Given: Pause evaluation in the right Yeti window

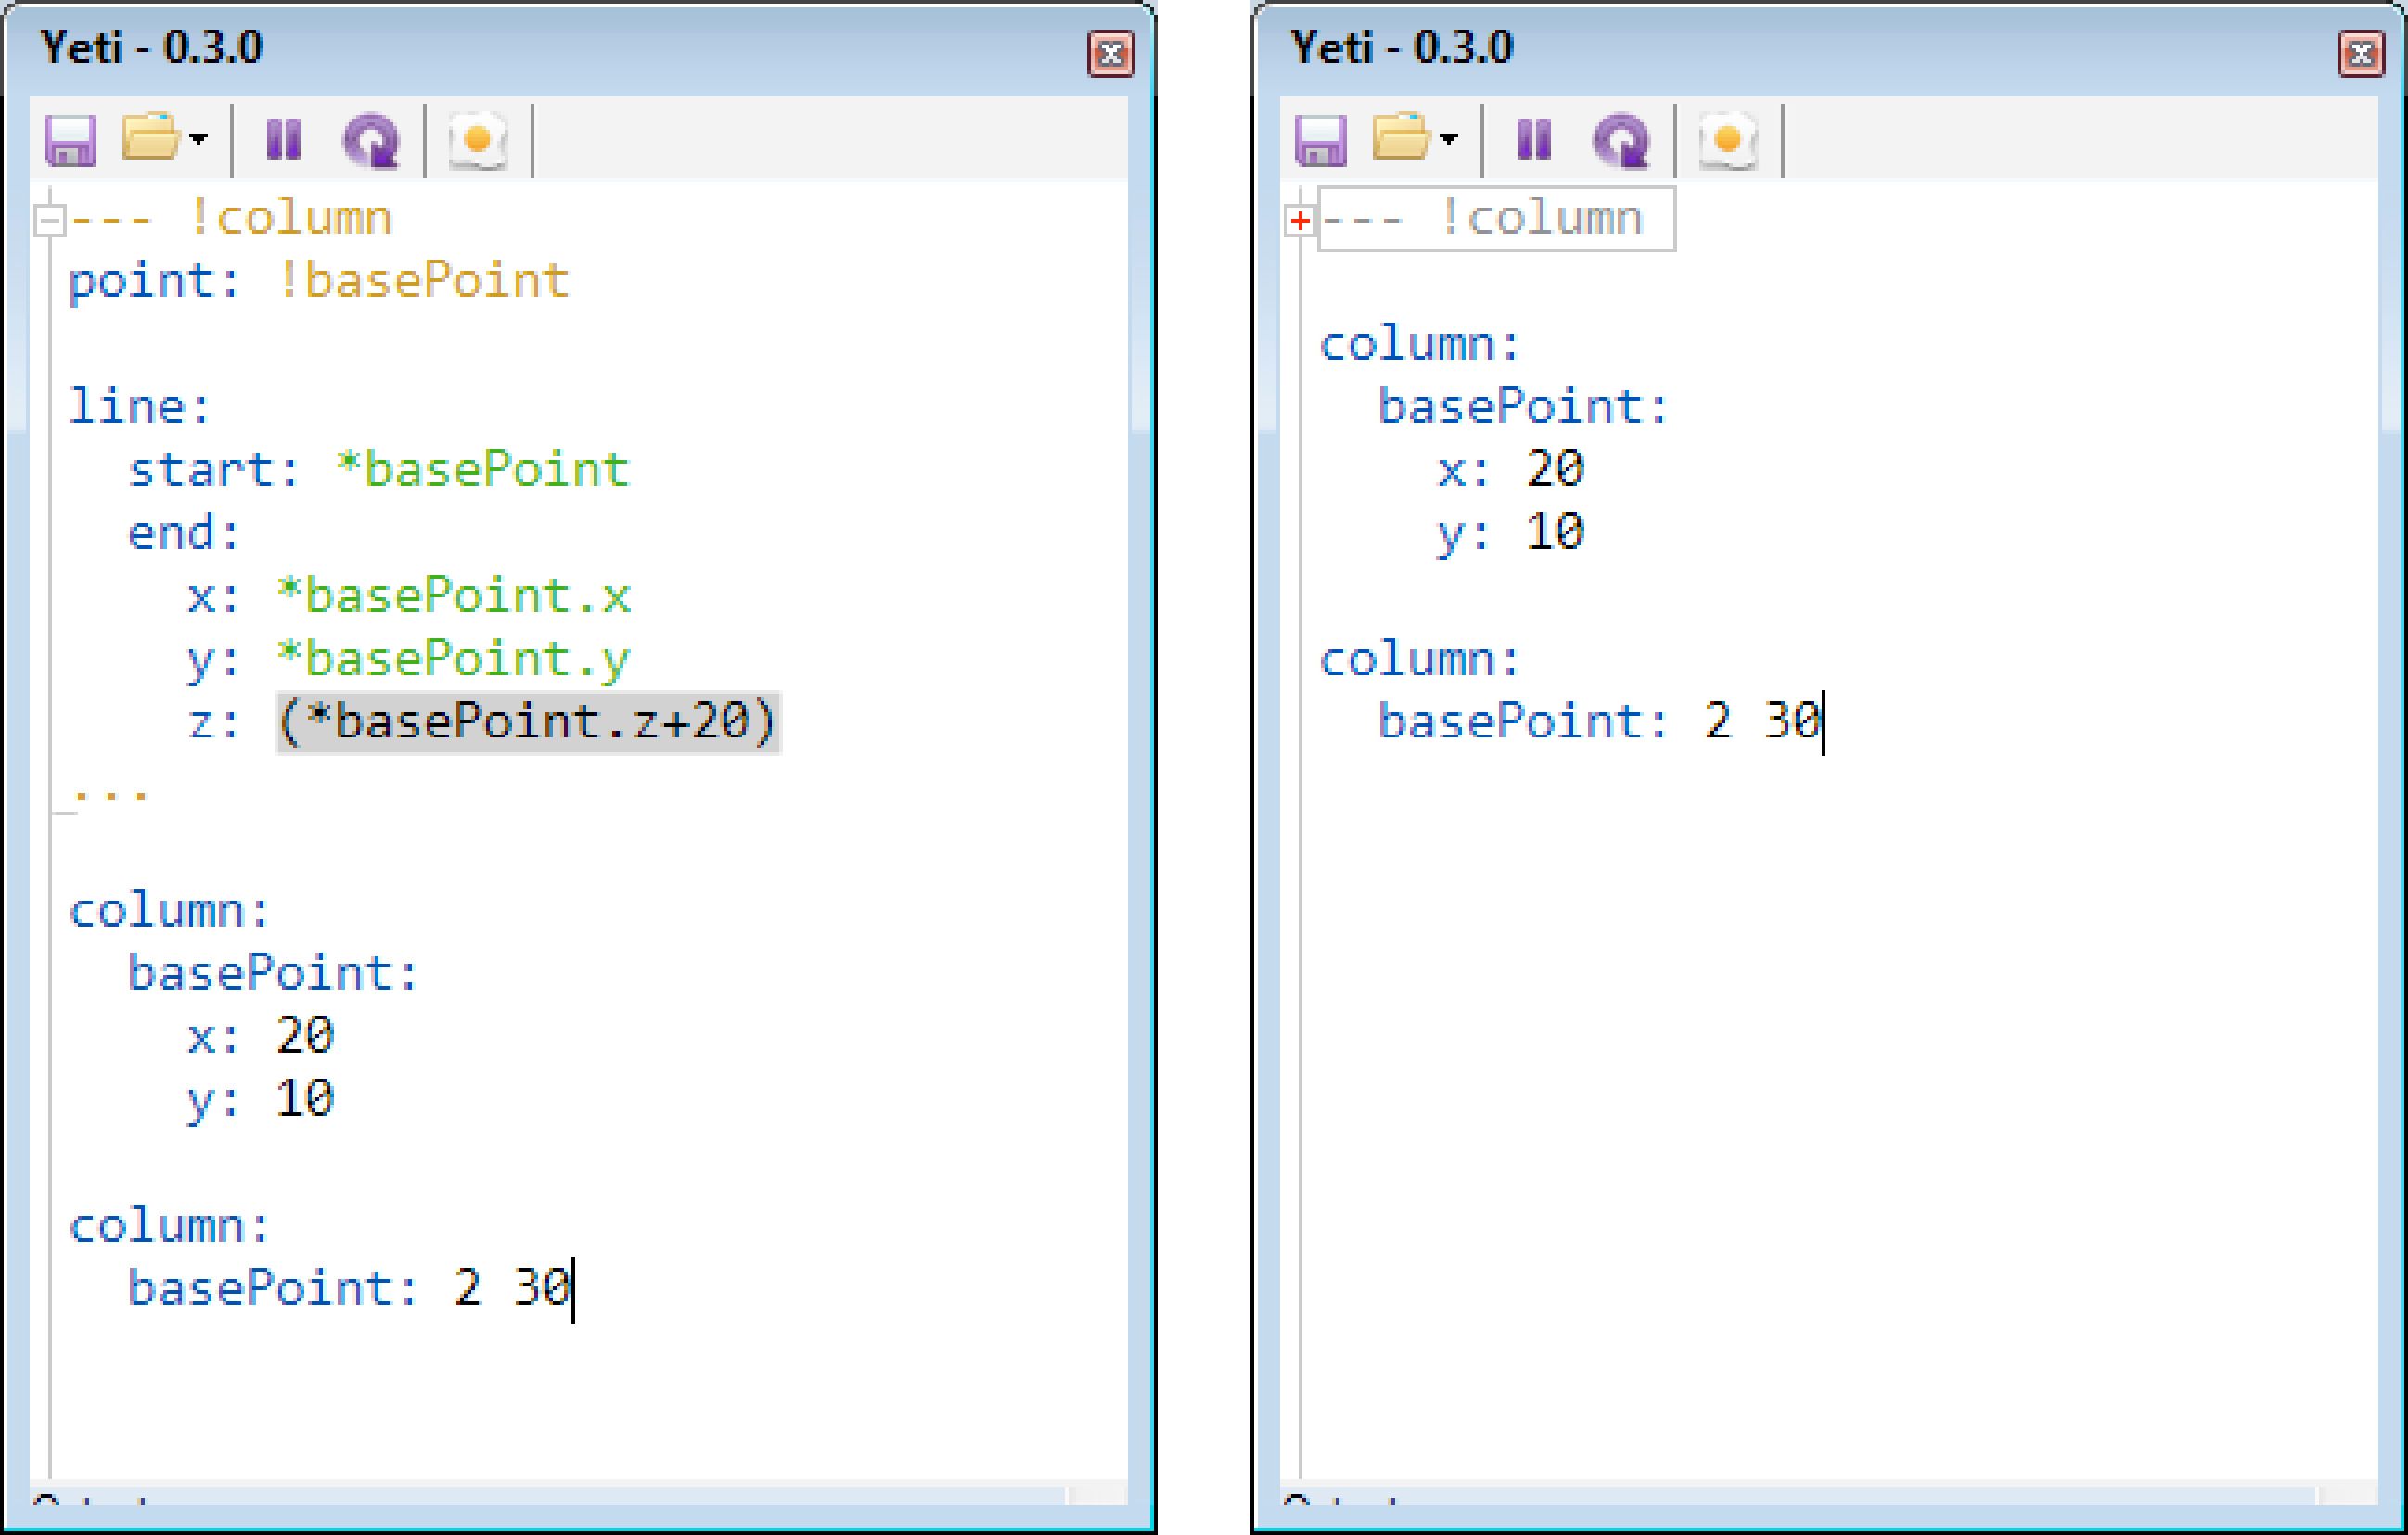Looking at the screenshot, I should click(x=1534, y=139).
